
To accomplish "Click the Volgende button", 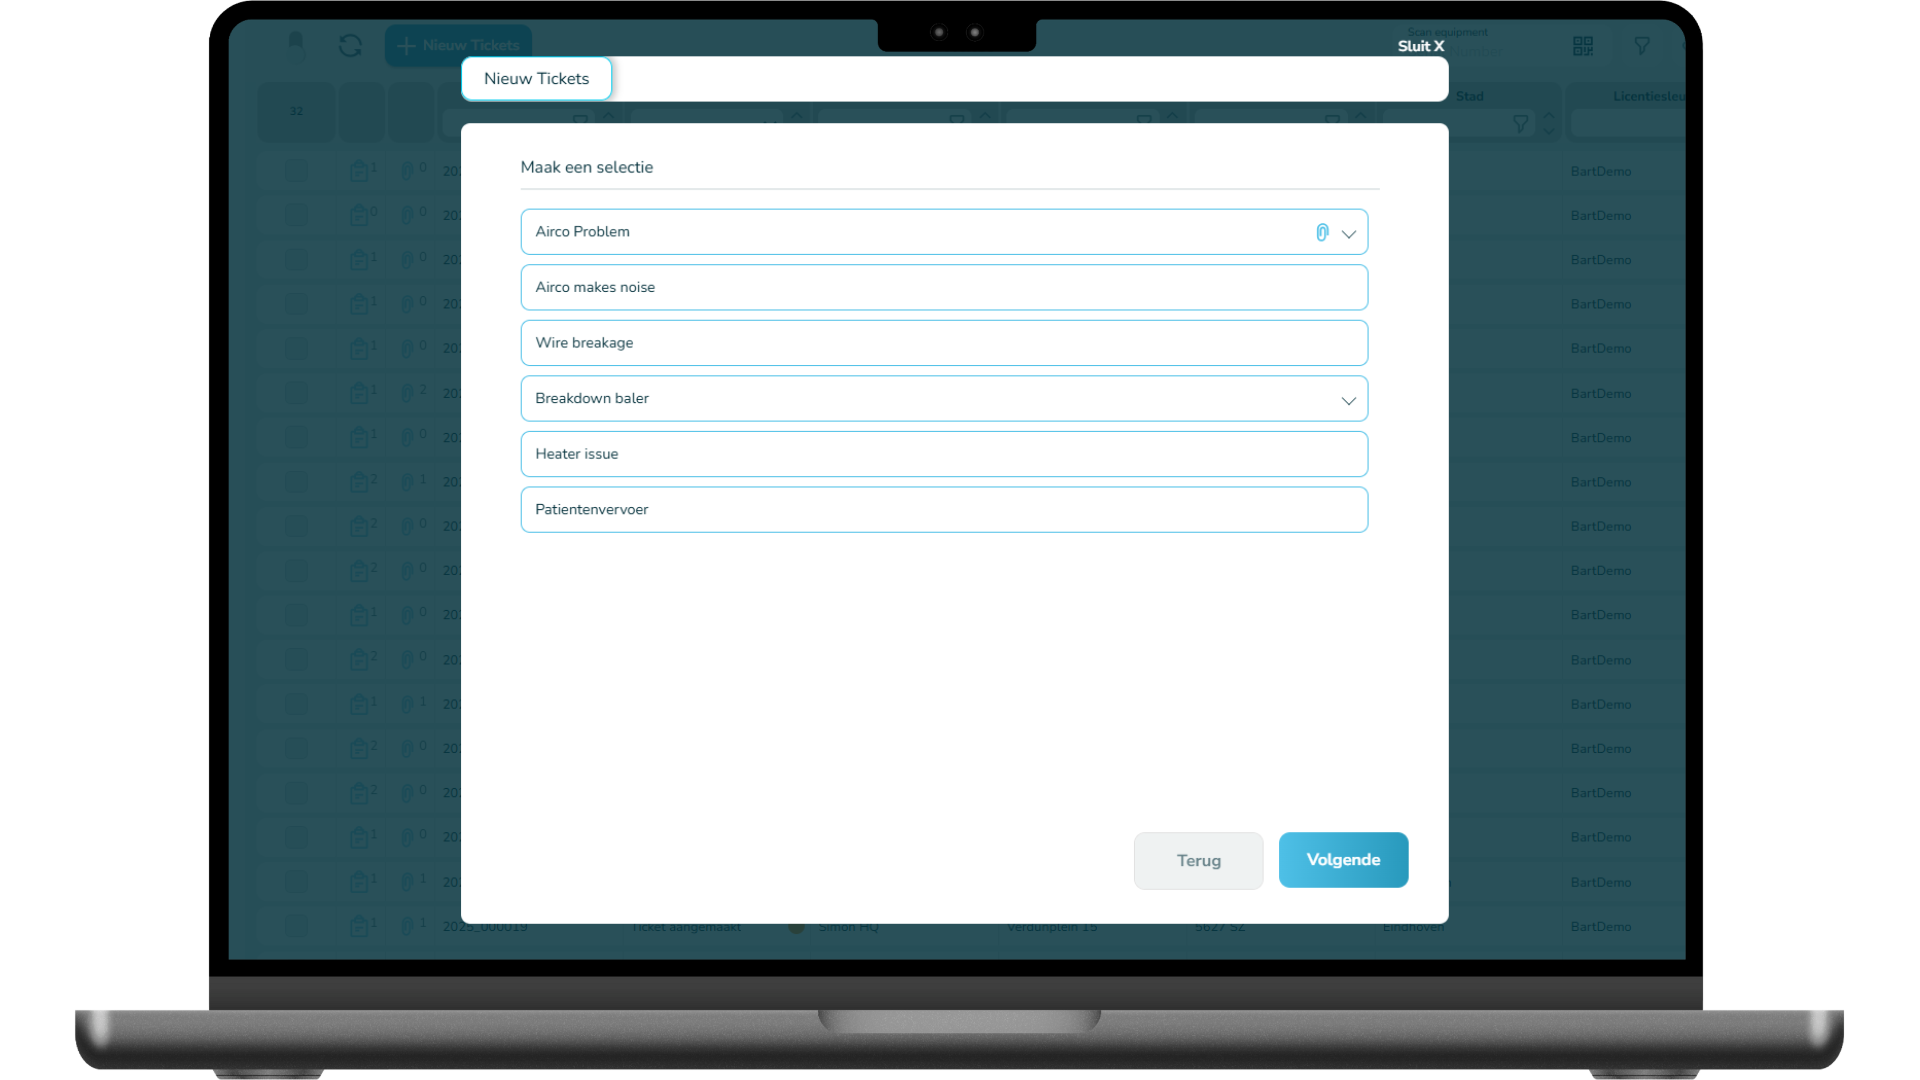I will [1342, 860].
